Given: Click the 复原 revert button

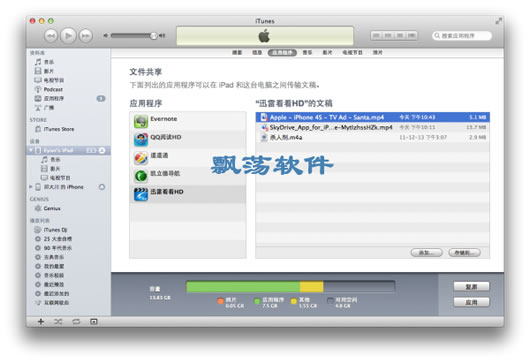Looking at the screenshot, I should tap(471, 287).
